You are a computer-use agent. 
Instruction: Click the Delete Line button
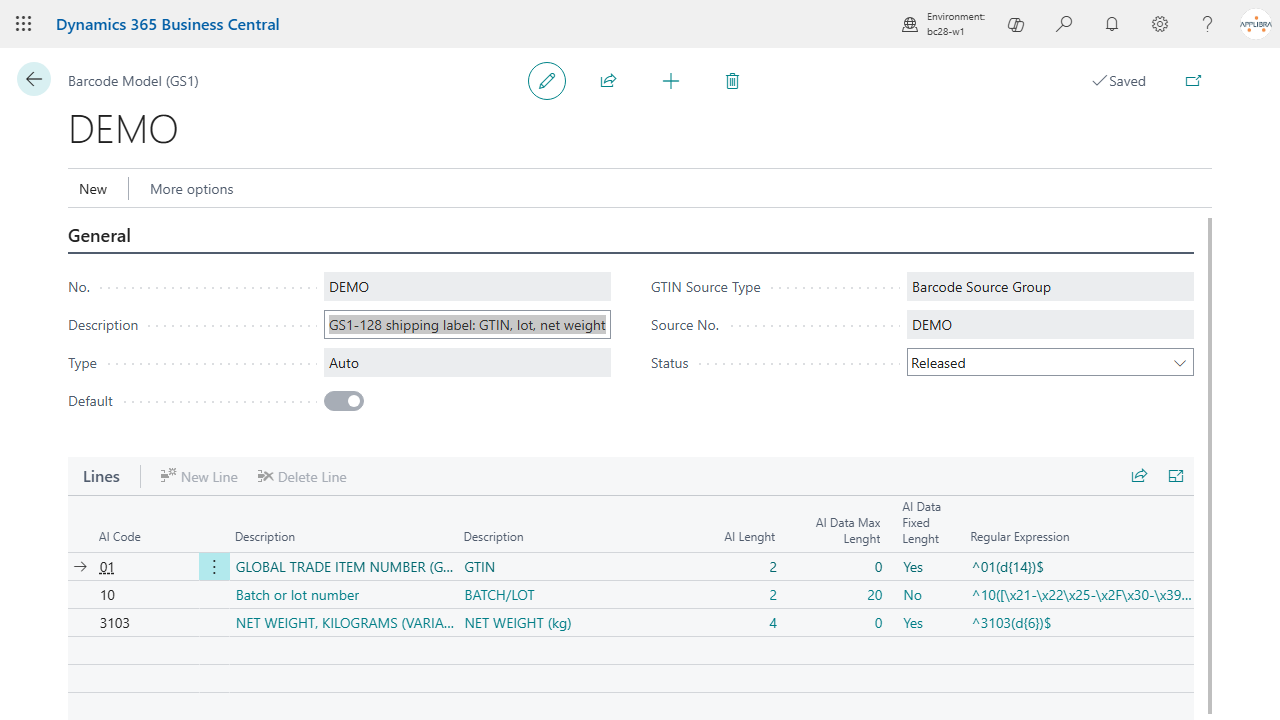point(302,477)
